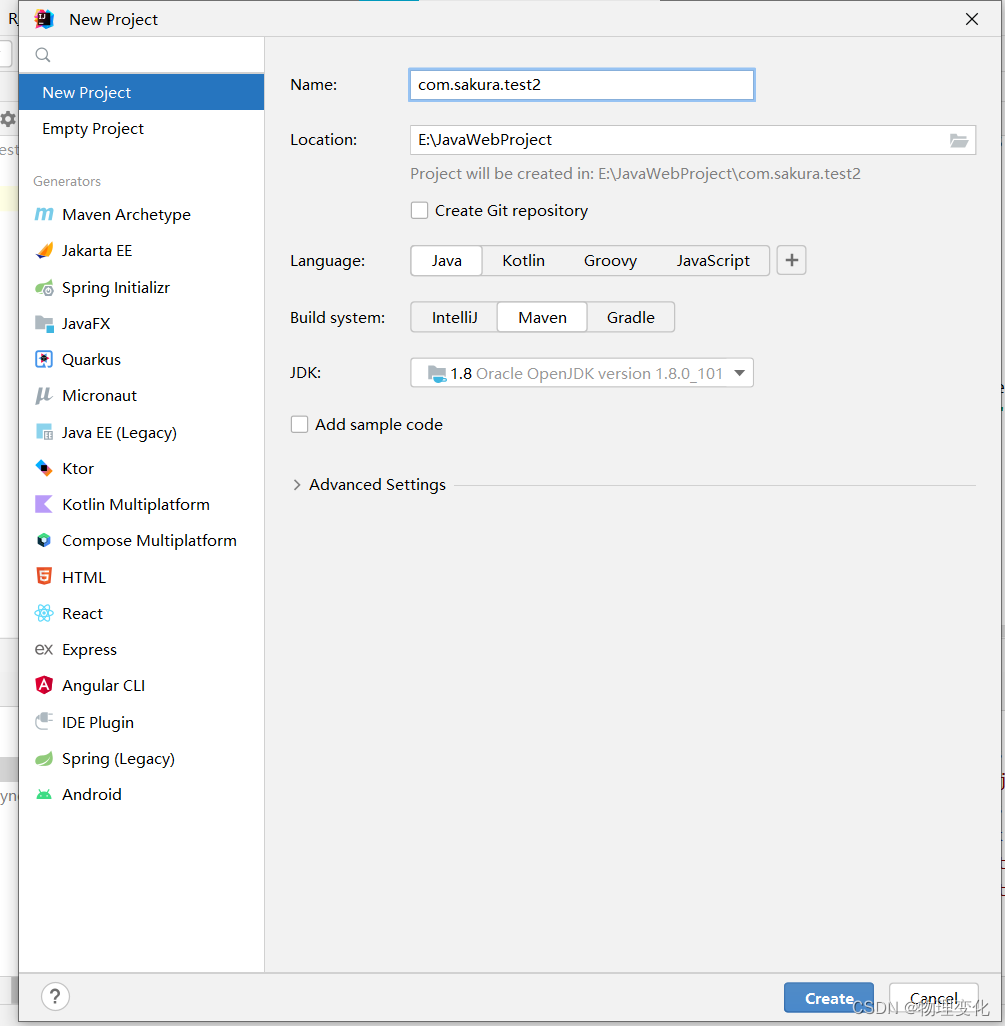Click the generator search field
The width and height of the screenshot is (1005, 1026).
tap(141, 55)
